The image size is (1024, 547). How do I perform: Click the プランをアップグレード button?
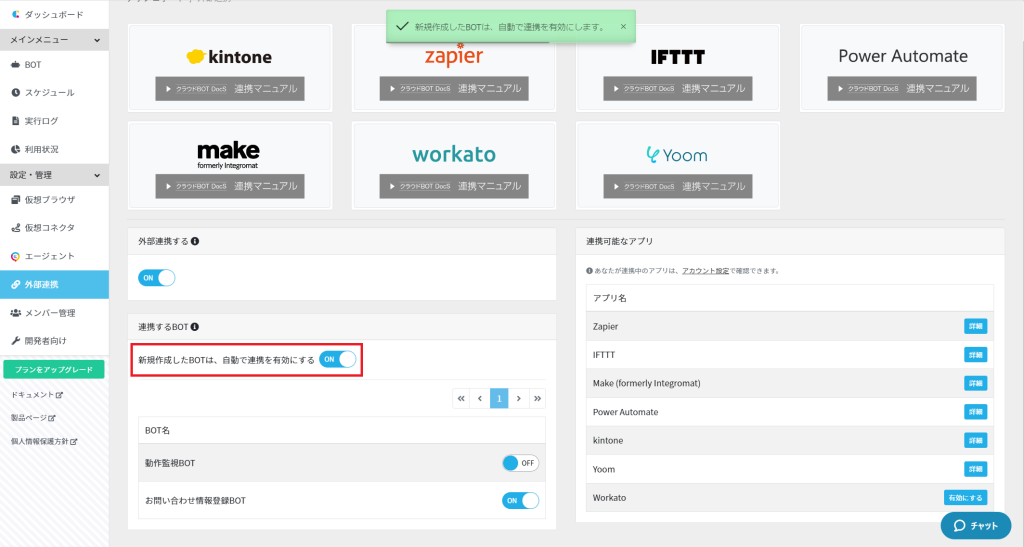pyautogui.click(x=54, y=369)
